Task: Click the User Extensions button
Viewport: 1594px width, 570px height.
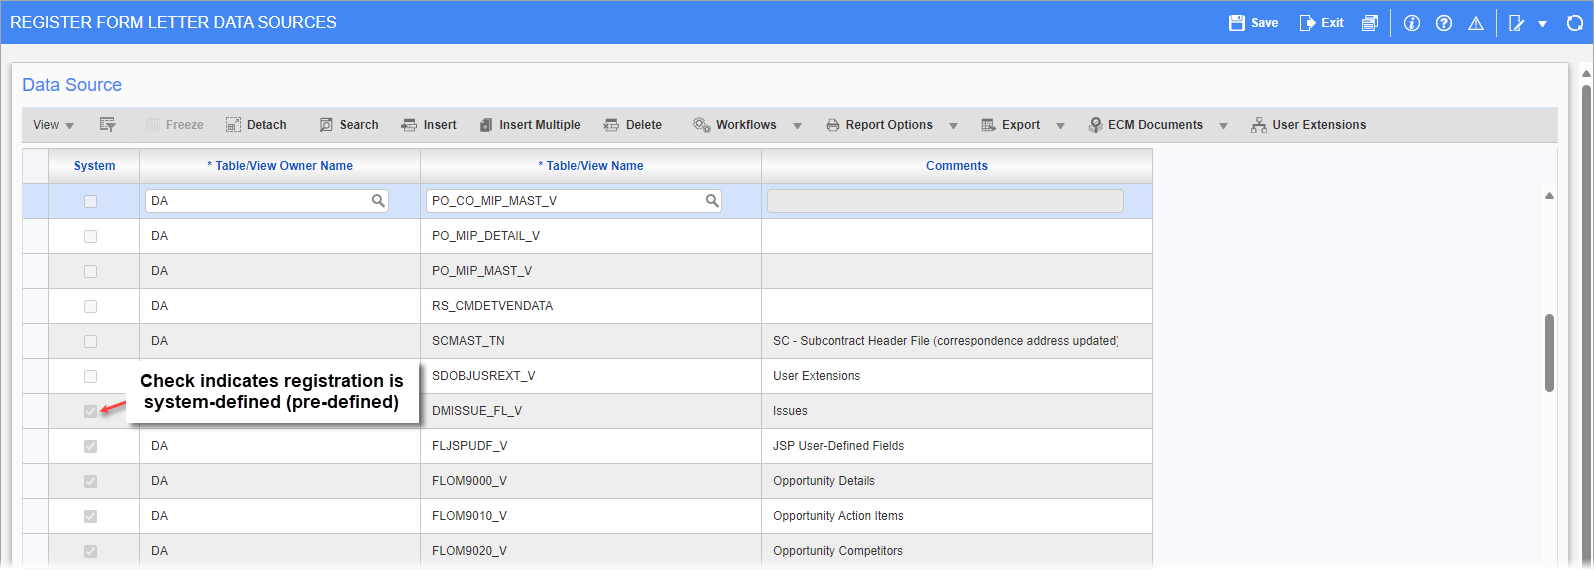Action: tap(1308, 125)
